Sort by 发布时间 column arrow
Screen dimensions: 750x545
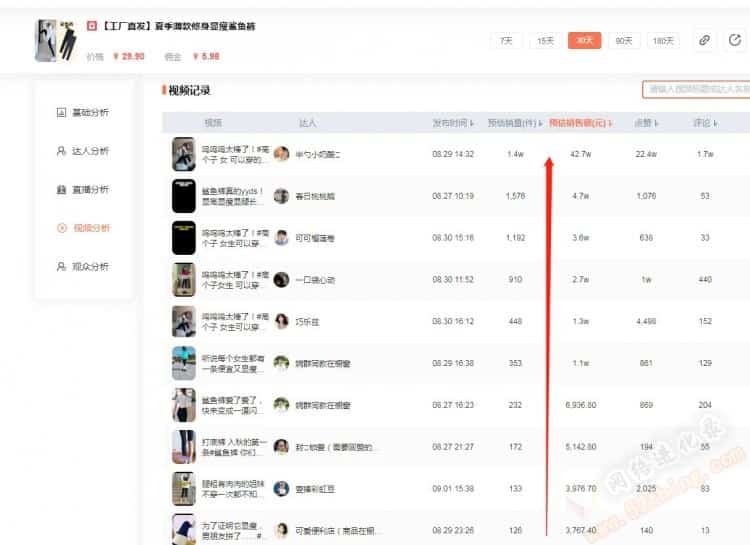coord(472,123)
